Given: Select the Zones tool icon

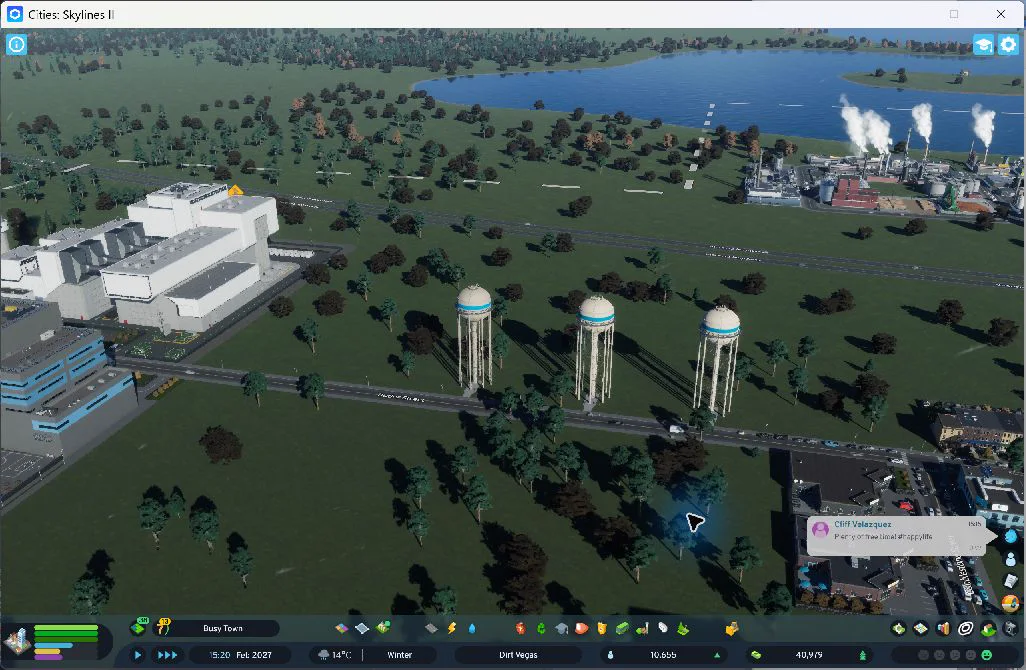Looking at the screenshot, I should tap(342, 628).
